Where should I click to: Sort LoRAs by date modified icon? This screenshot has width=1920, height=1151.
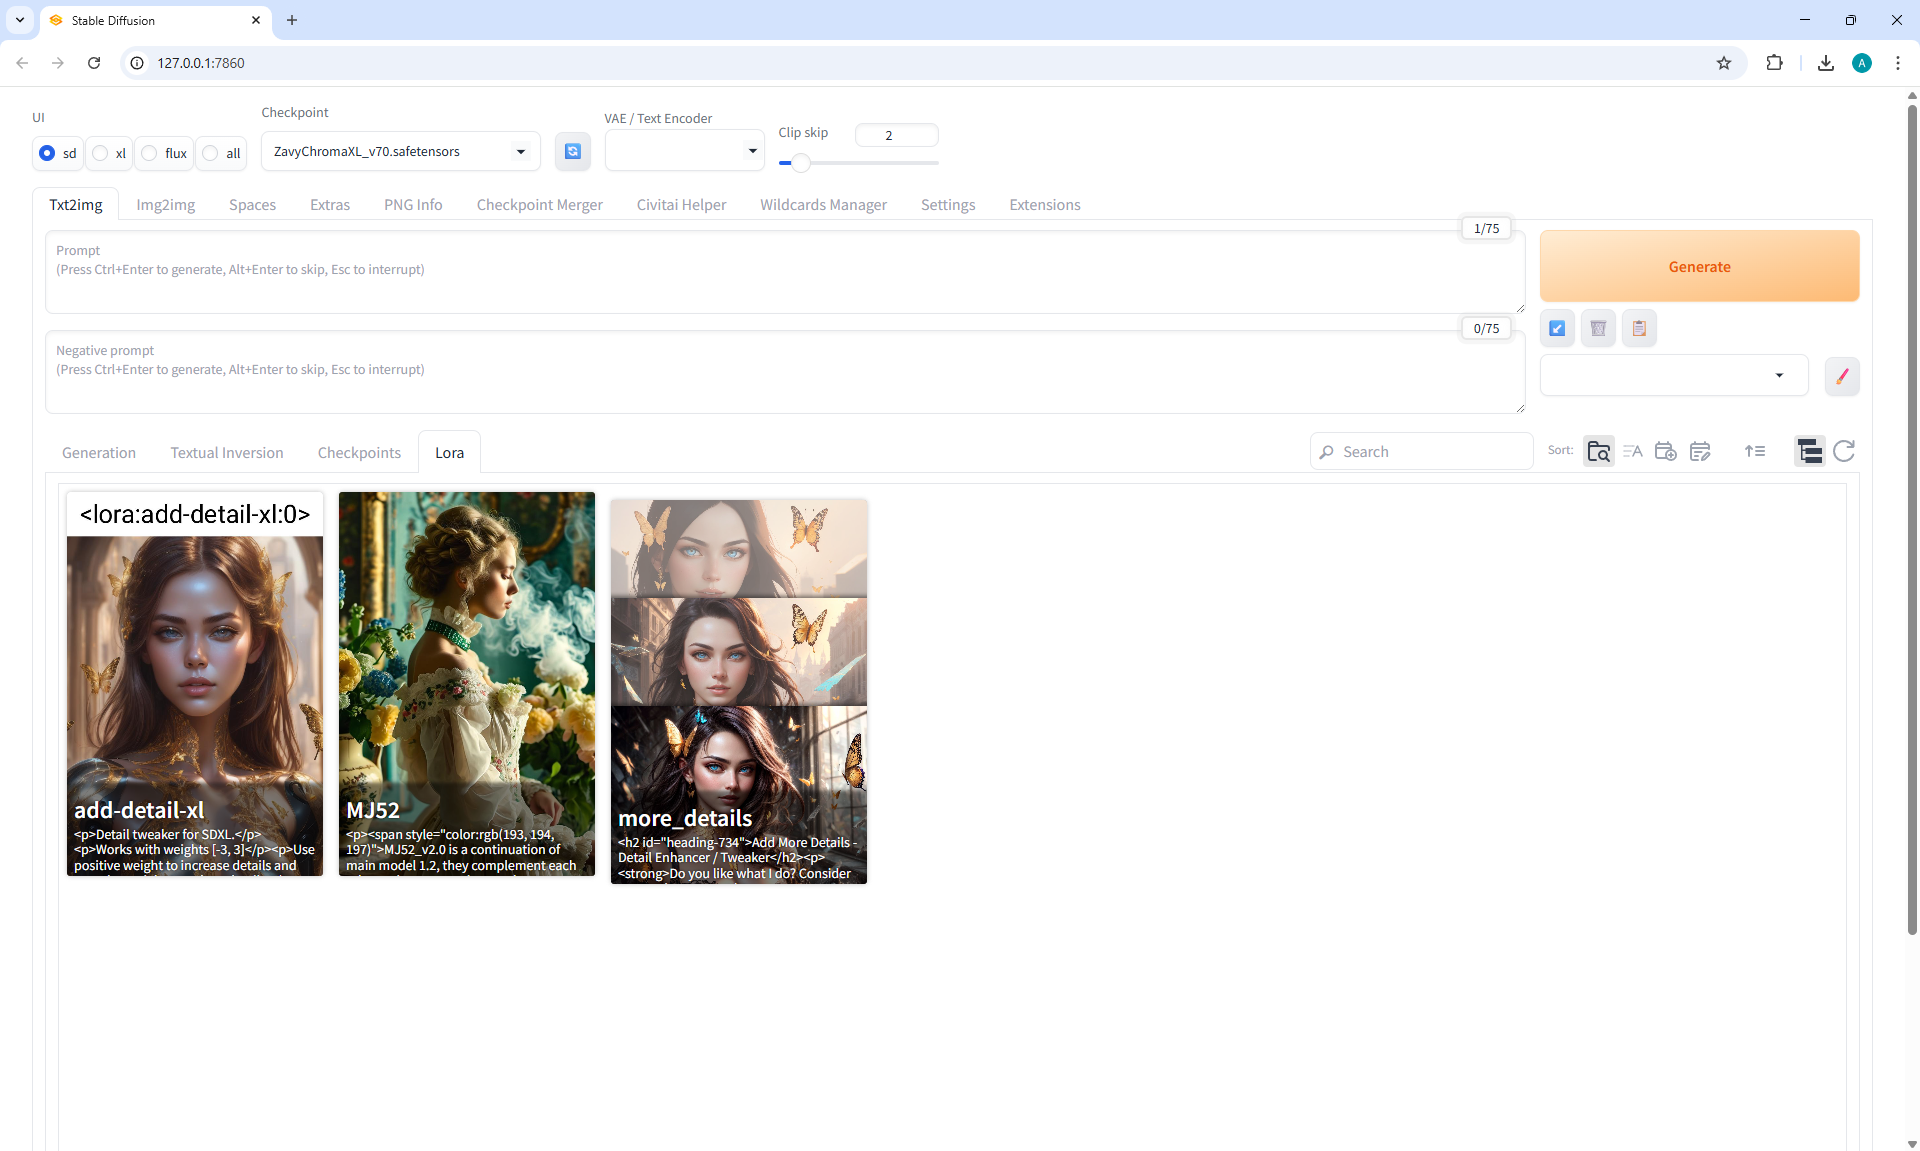pyautogui.click(x=1700, y=451)
